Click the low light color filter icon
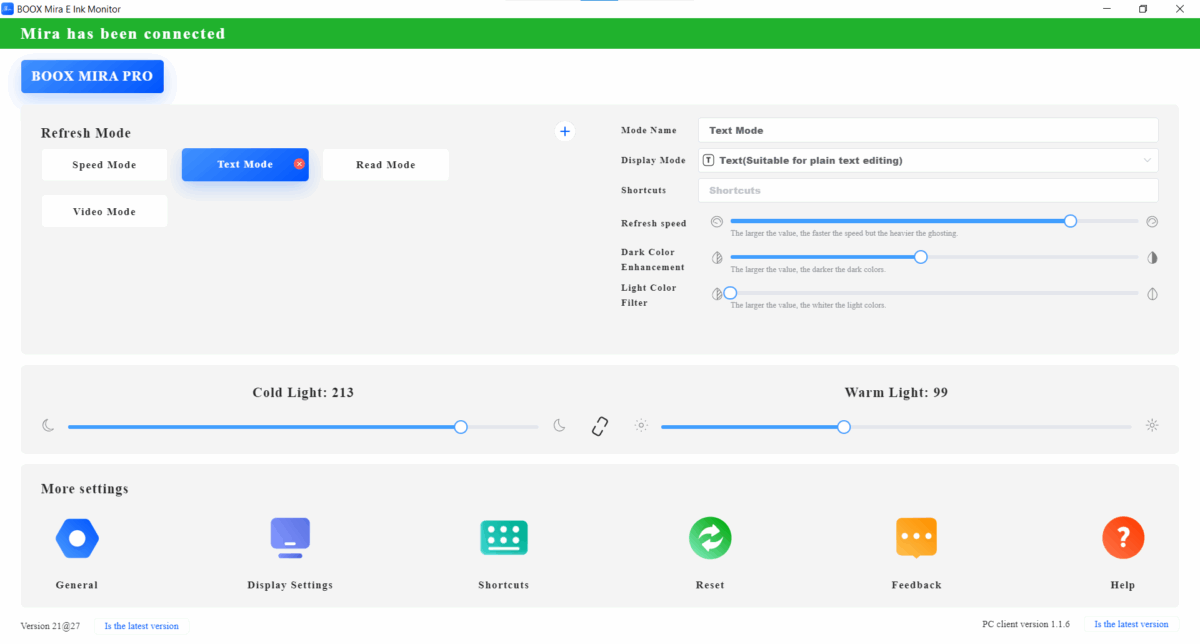 click(x=717, y=294)
